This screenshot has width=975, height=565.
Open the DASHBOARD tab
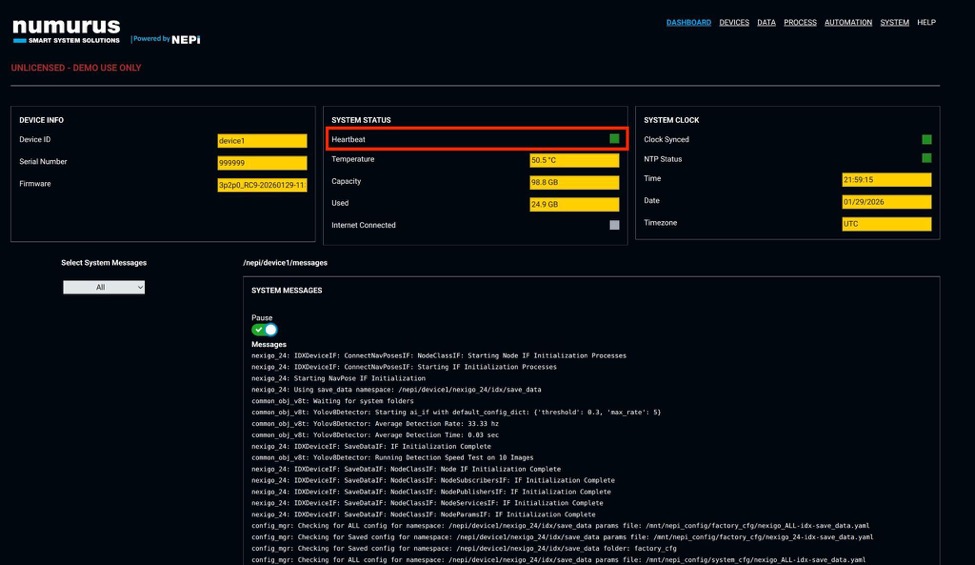(688, 22)
